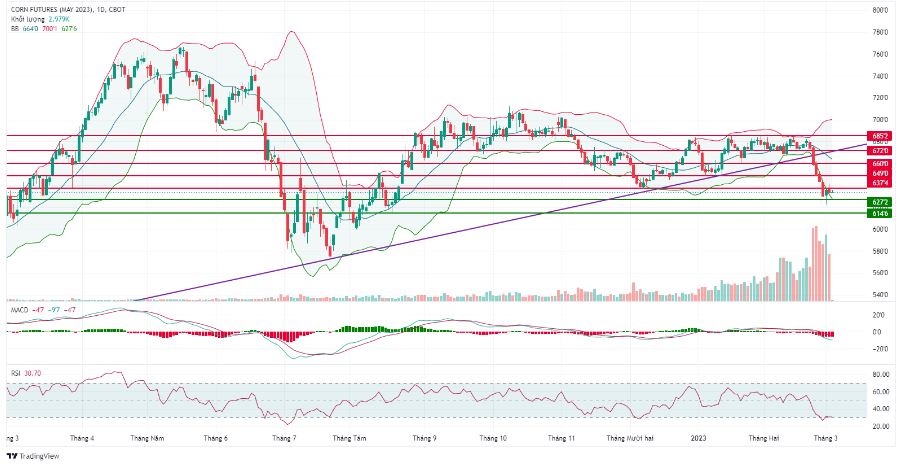This screenshot has width=905, height=468.
Task: Click the Tháng 4 time axis label
Action: tap(82, 439)
